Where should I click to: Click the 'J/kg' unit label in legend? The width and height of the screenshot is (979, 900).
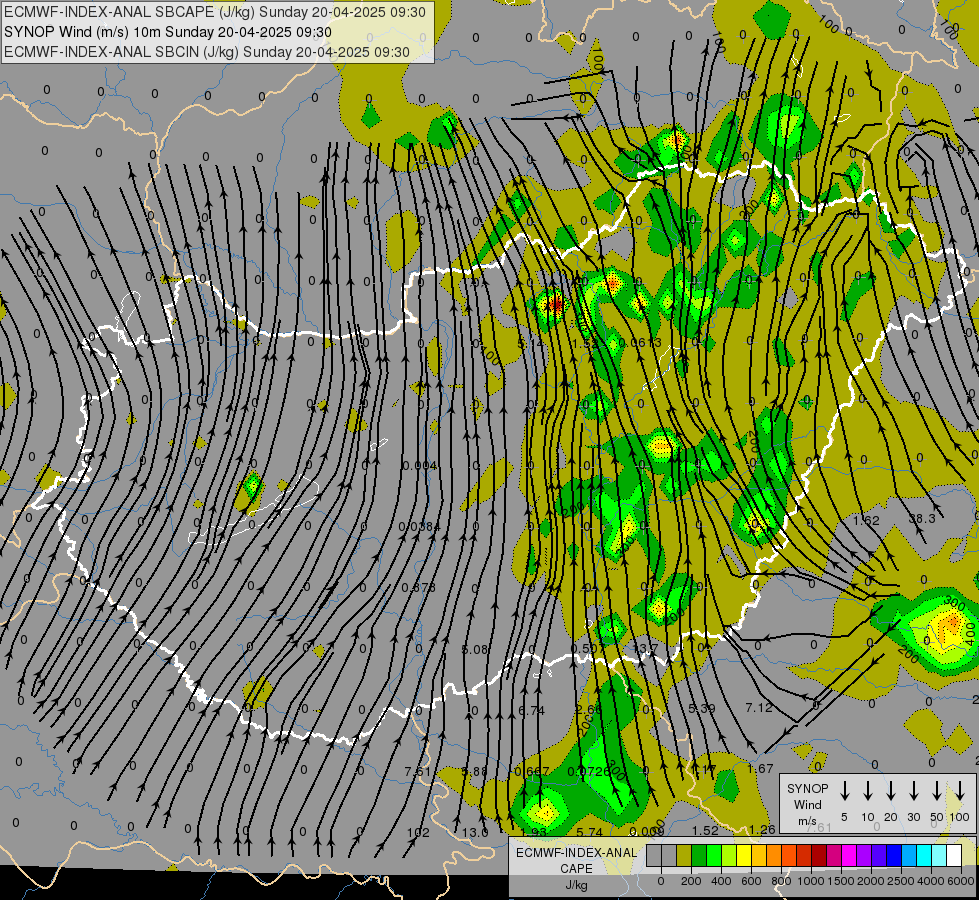(x=576, y=885)
